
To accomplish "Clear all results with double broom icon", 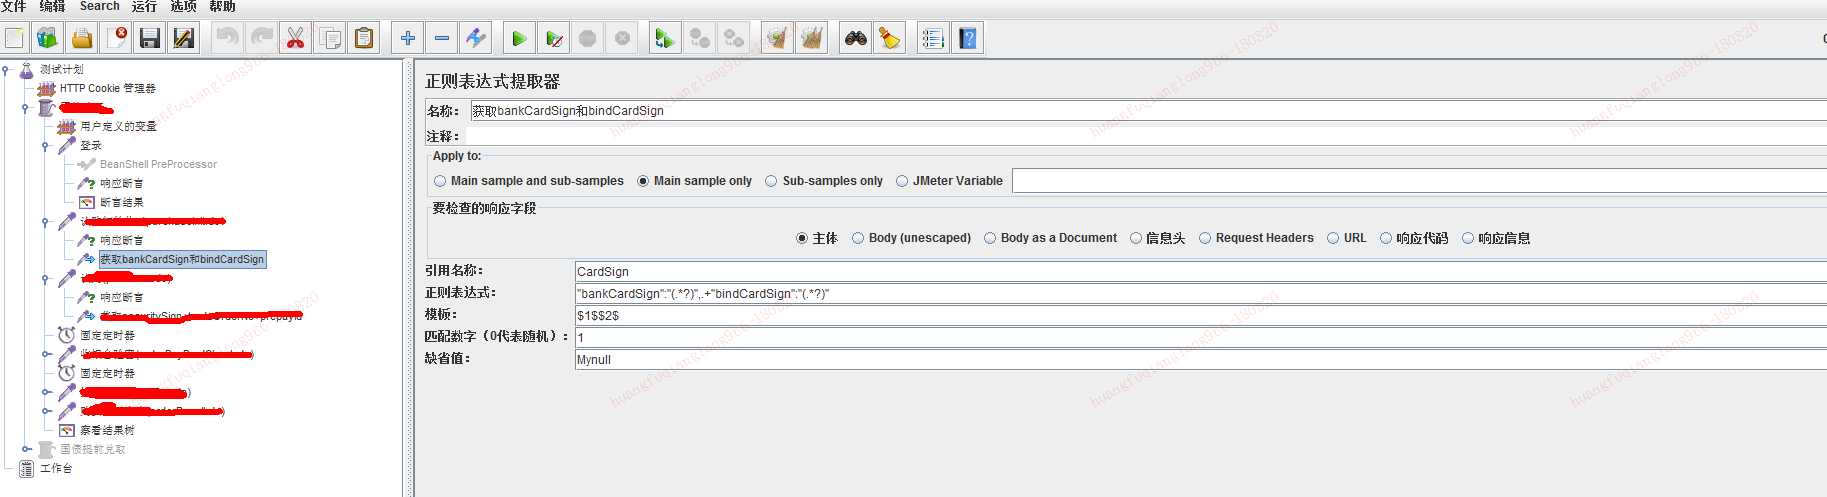I will 812,38.
